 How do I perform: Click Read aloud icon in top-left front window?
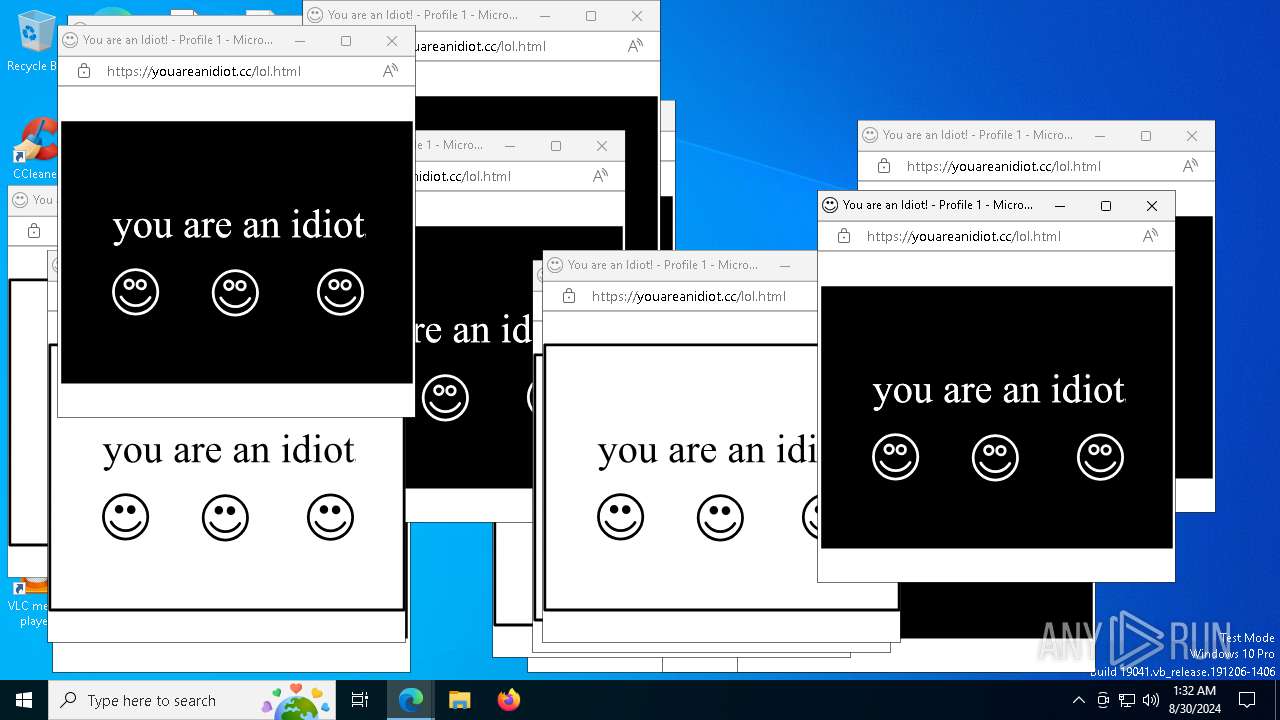pyautogui.click(x=390, y=71)
